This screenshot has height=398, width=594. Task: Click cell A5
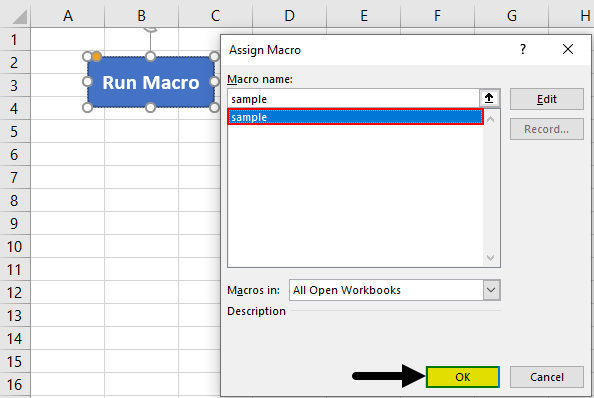[68, 131]
